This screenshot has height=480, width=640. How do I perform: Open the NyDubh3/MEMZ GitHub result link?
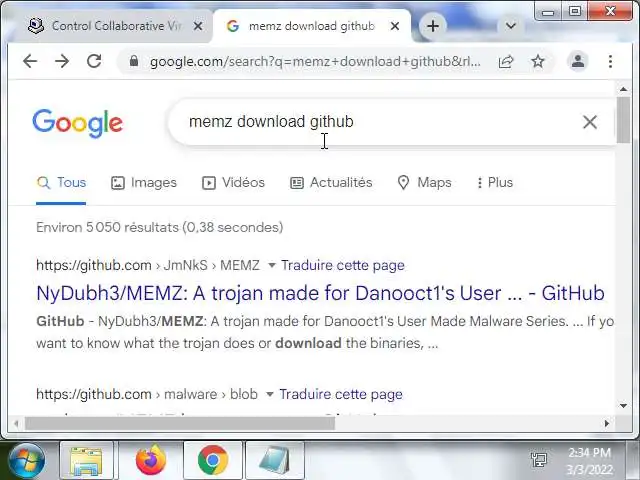click(320, 293)
